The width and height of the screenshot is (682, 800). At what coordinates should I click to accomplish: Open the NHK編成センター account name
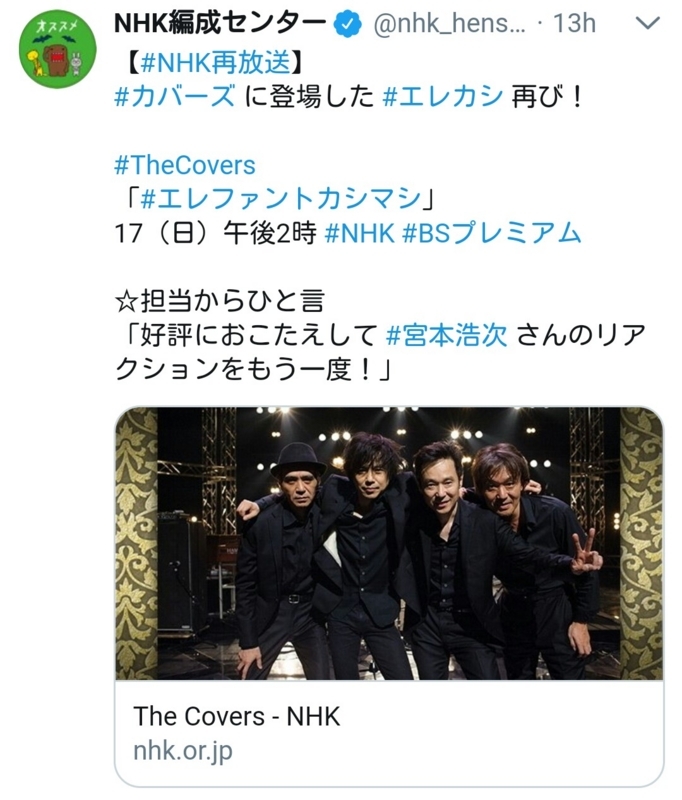pos(220,23)
